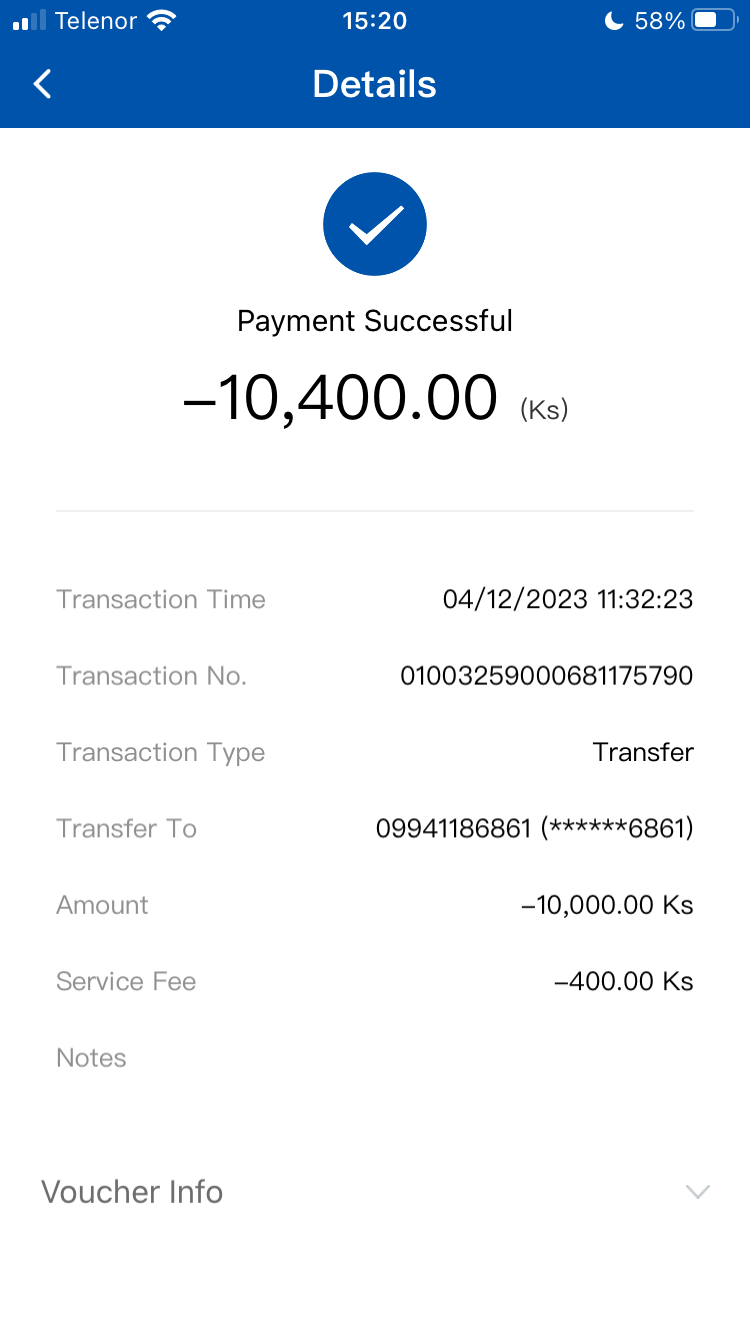Tap the −400.00 Ks service fee value
The width and height of the screenshot is (750, 1334).
pos(623,981)
